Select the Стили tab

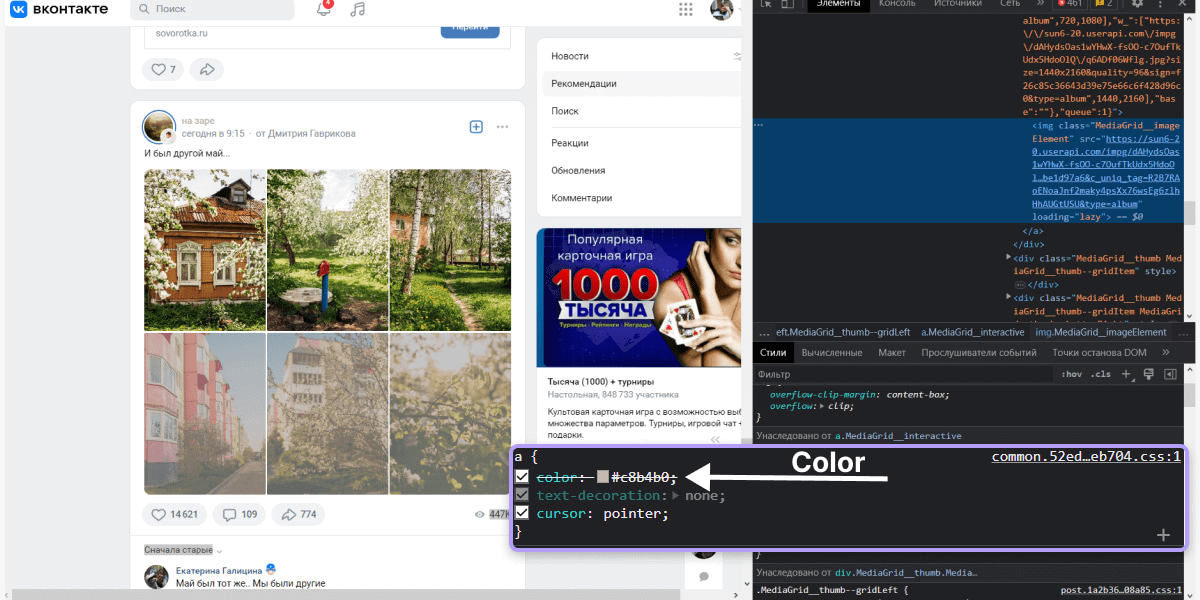tap(773, 352)
